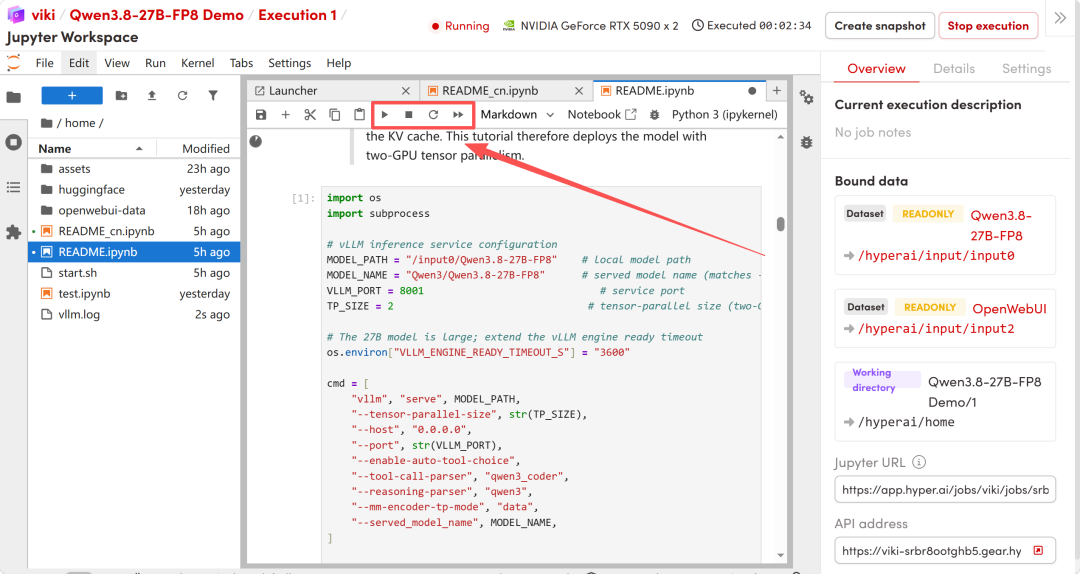This screenshot has height=574, width=1080.
Task: Open the Qwen3.8-27B-FP8 Demo breadcrumb link
Action: (156, 15)
